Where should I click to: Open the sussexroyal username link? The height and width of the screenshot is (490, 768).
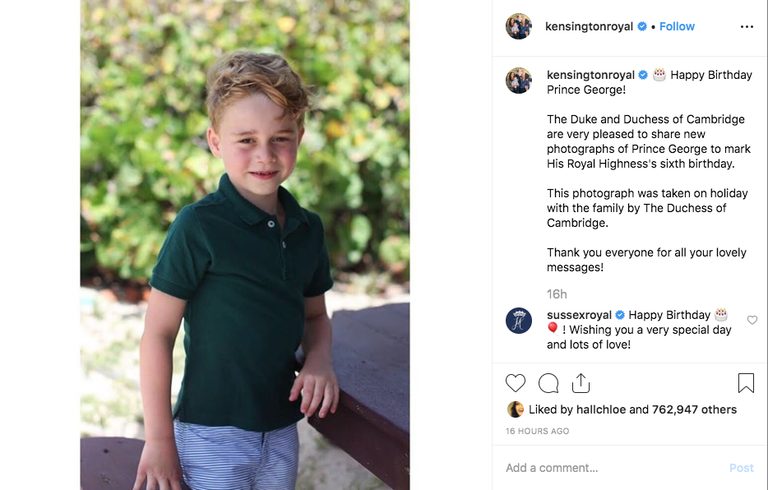pyautogui.click(x=579, y=315)
